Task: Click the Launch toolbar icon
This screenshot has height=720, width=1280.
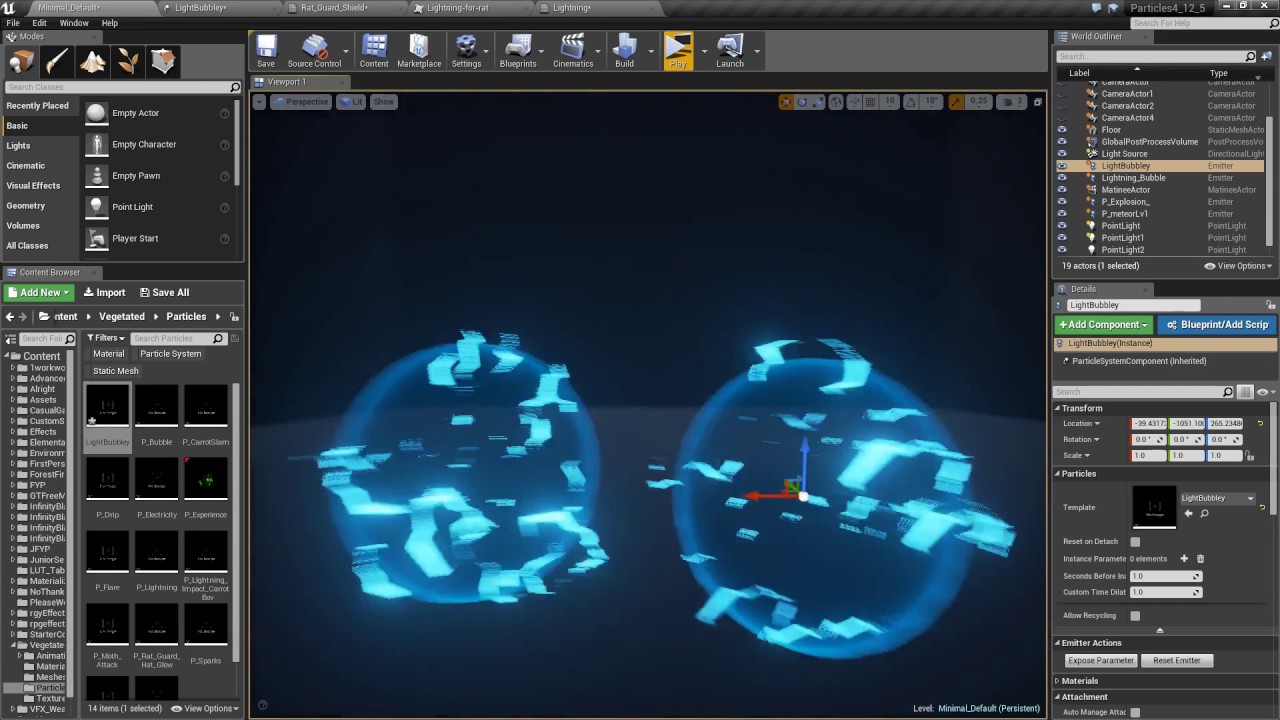Action: [730, 51]
